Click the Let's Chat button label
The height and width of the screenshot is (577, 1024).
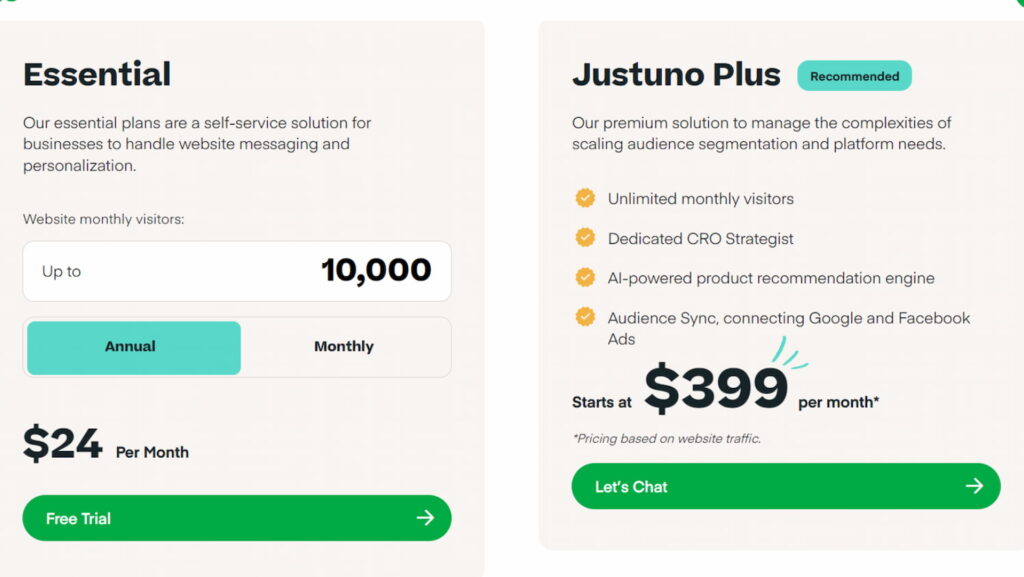click(631, 486)
